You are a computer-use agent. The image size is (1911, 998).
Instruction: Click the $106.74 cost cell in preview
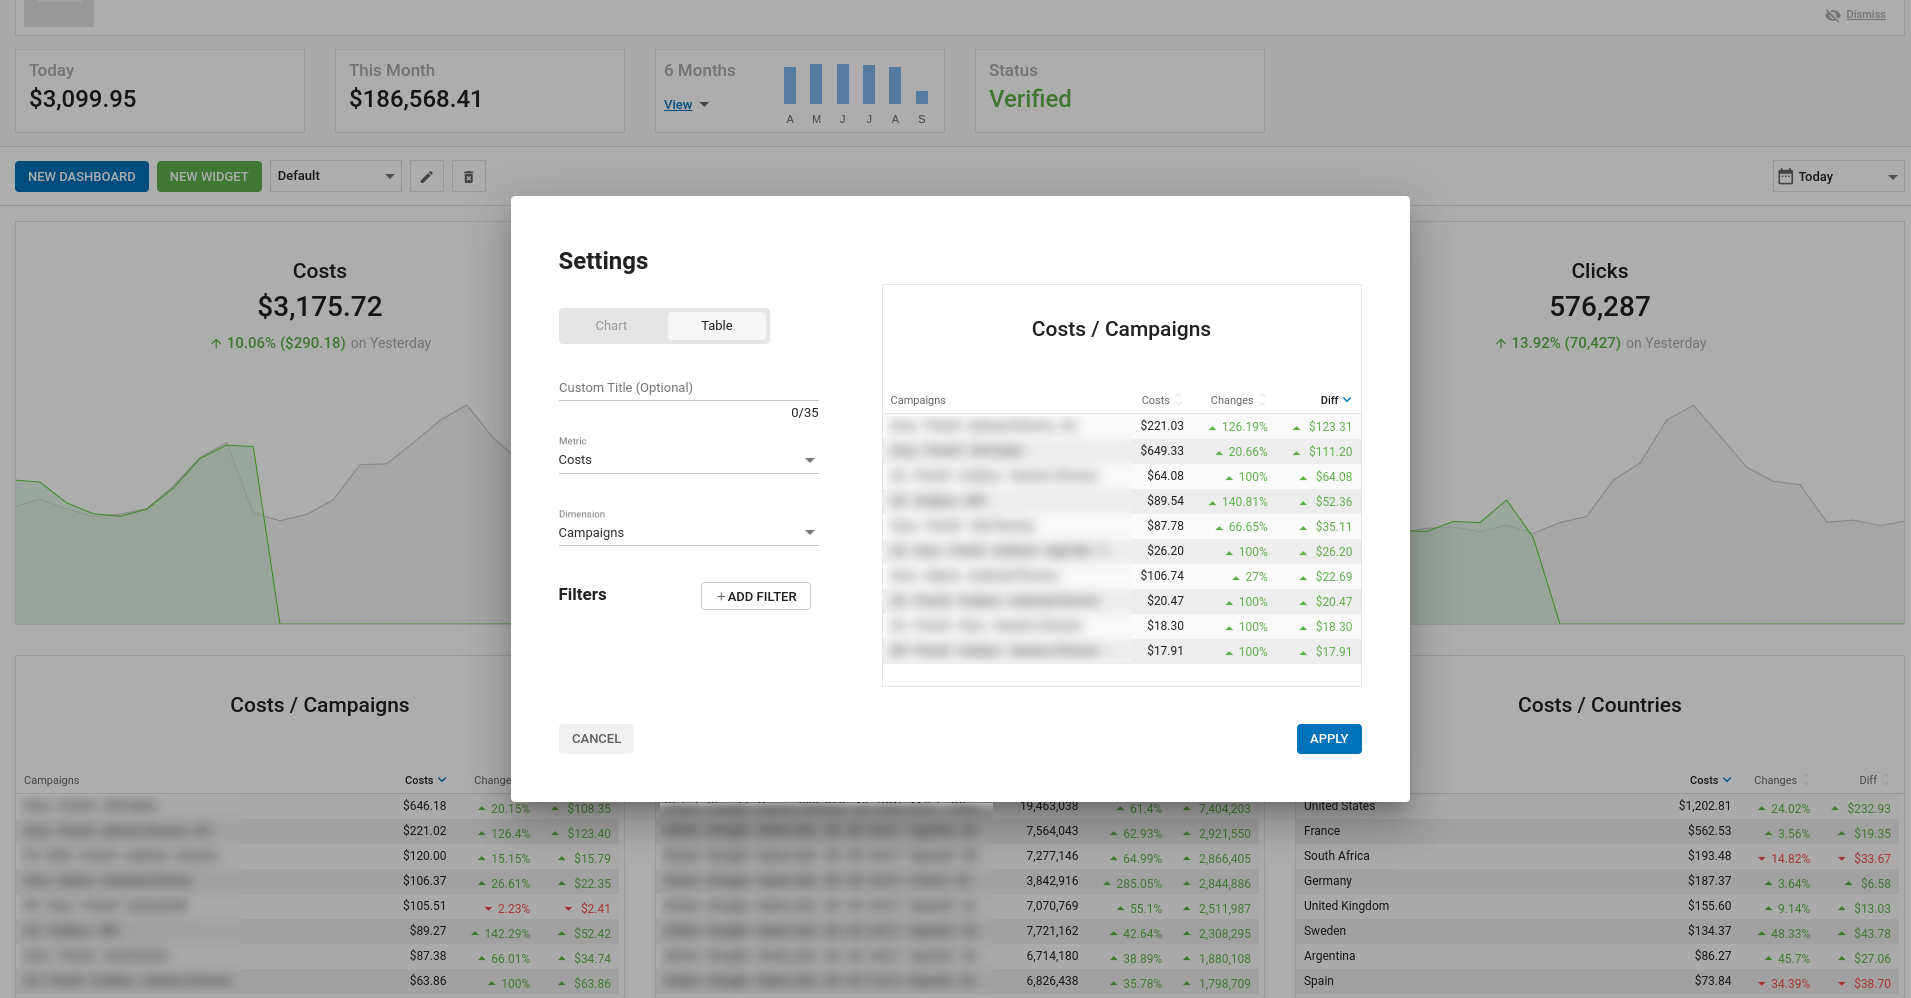tap(1162, 576)
